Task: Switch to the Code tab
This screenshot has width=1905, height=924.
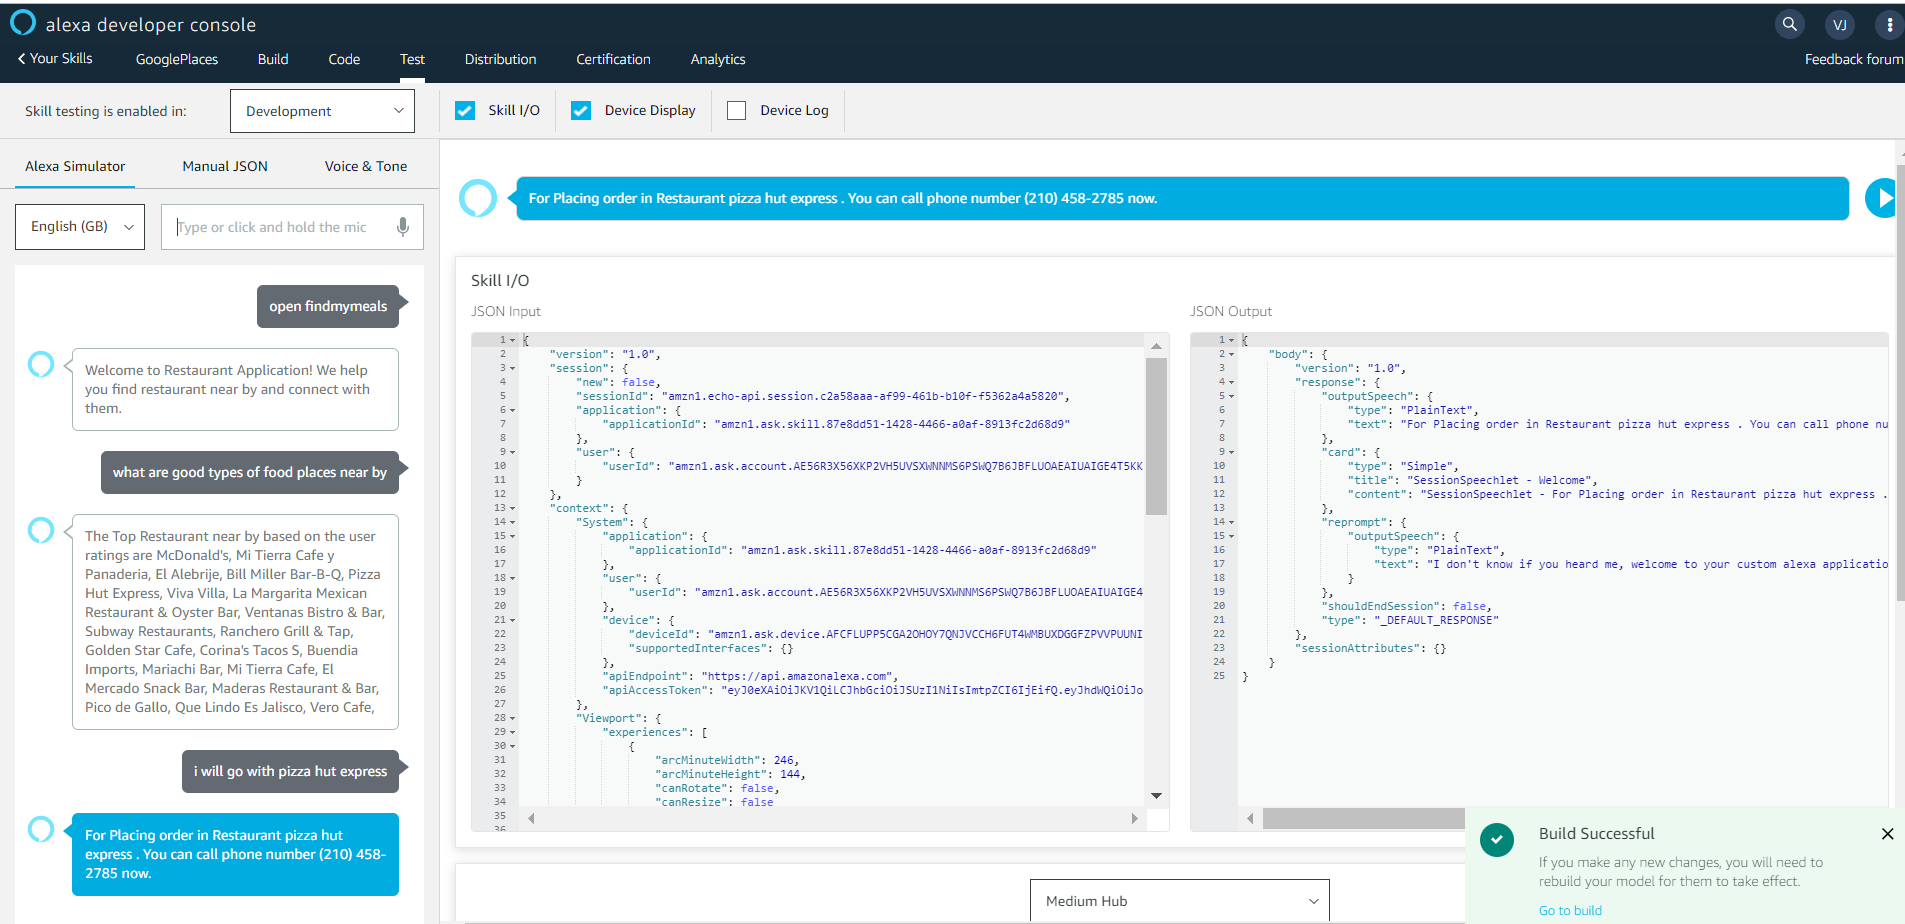Action: click(344, 59)
